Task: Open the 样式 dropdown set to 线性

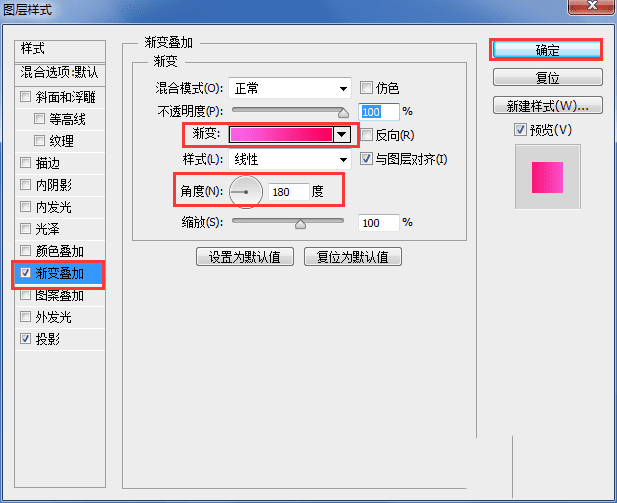Action: pyautogui.click(x=290, y=159)
